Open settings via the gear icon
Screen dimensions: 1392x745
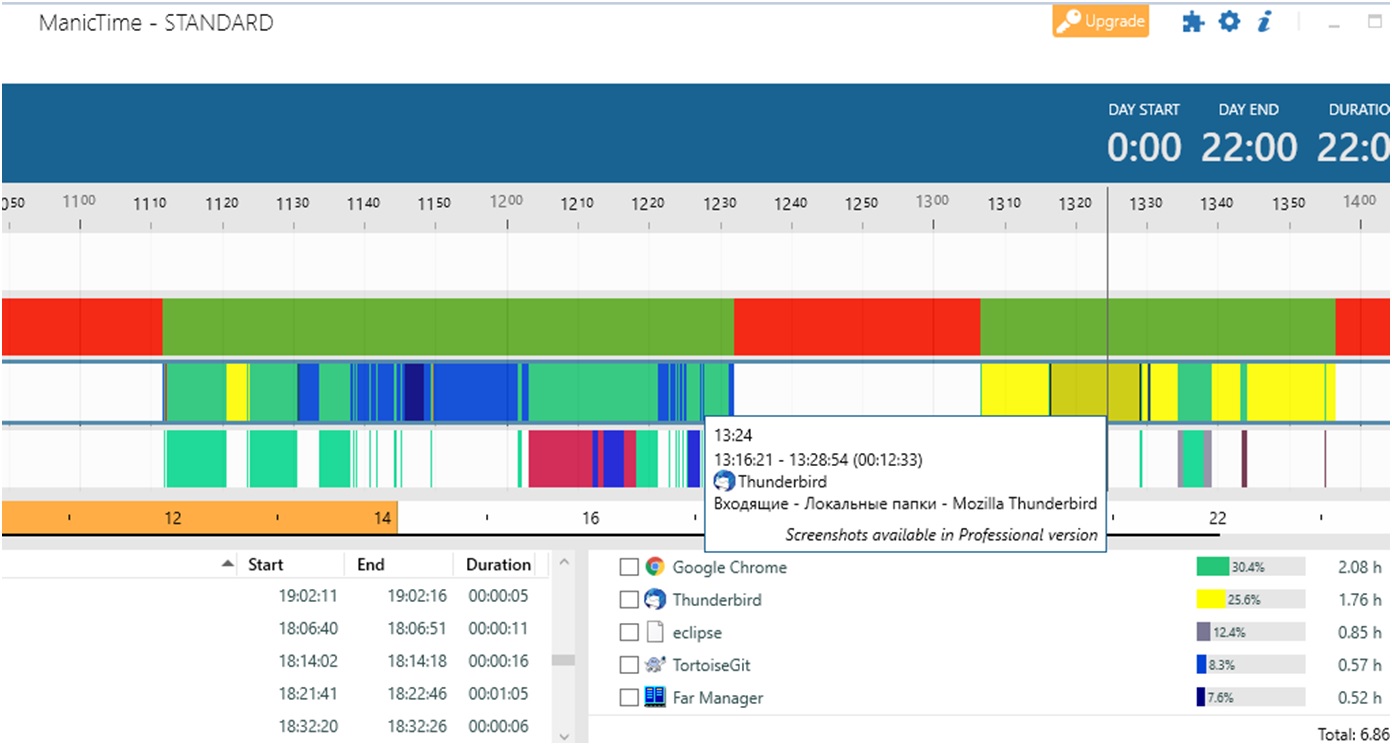1229,22
